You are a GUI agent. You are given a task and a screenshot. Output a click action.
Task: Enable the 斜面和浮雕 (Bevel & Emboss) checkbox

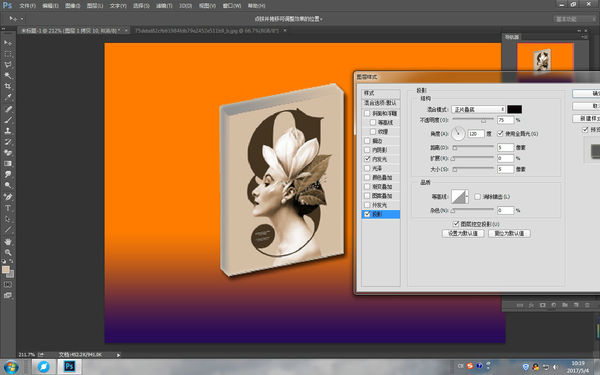point(367,113)
